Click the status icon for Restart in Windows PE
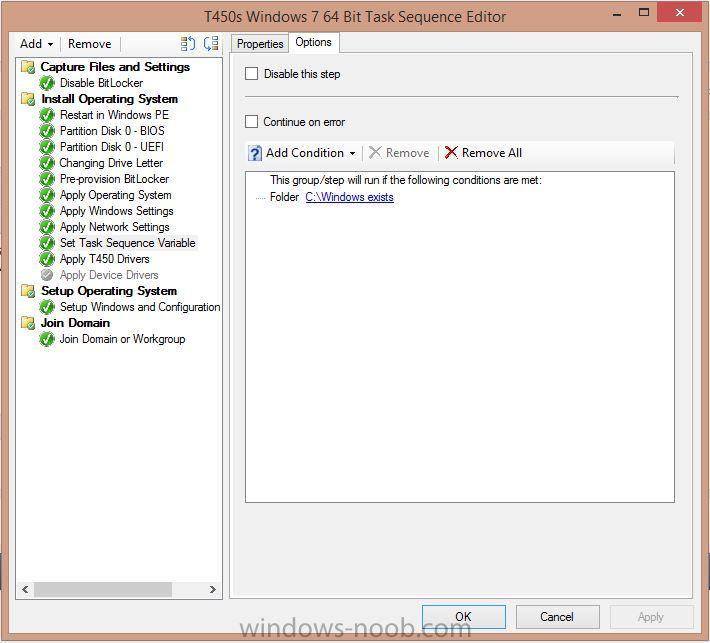This screenshot has width=710, height=643. (47, 115)
